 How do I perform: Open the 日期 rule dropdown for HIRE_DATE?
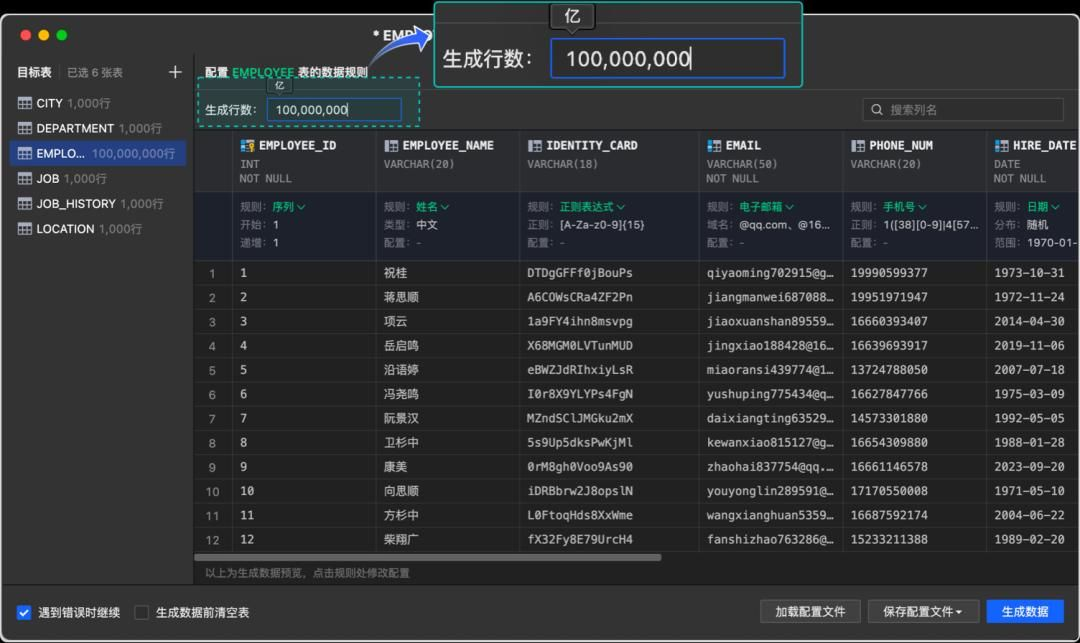tap(1043, 207)
